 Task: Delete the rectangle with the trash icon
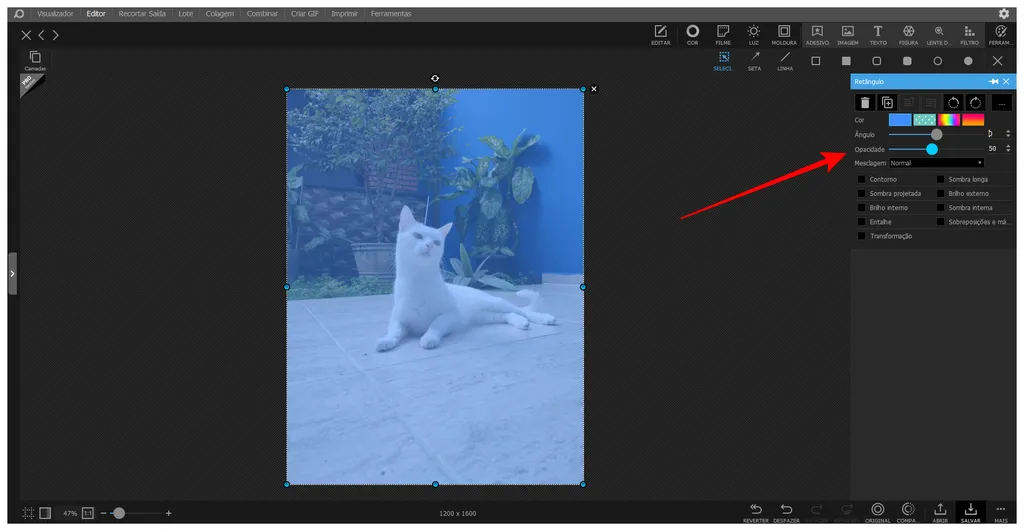coord(865,103)
